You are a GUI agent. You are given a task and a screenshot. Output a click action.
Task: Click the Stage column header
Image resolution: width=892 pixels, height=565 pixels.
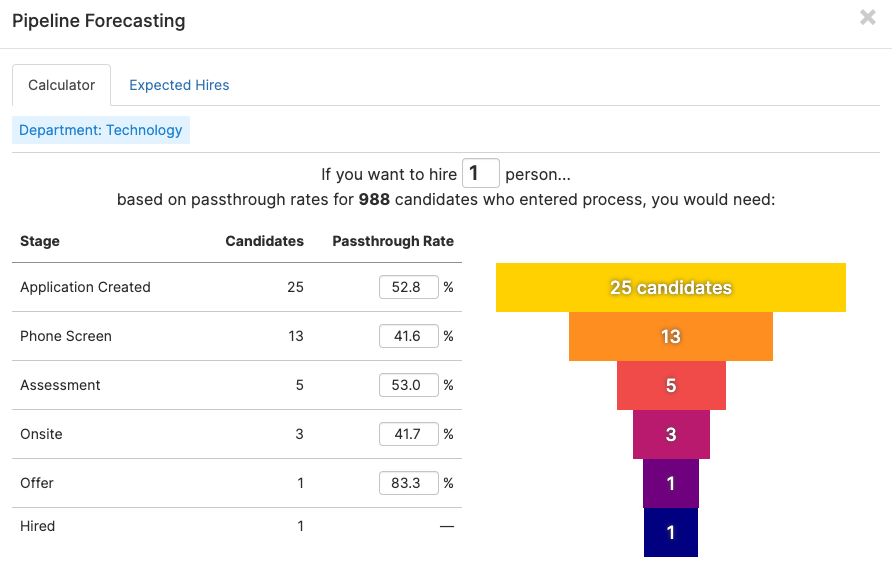[x=40, y=241]
